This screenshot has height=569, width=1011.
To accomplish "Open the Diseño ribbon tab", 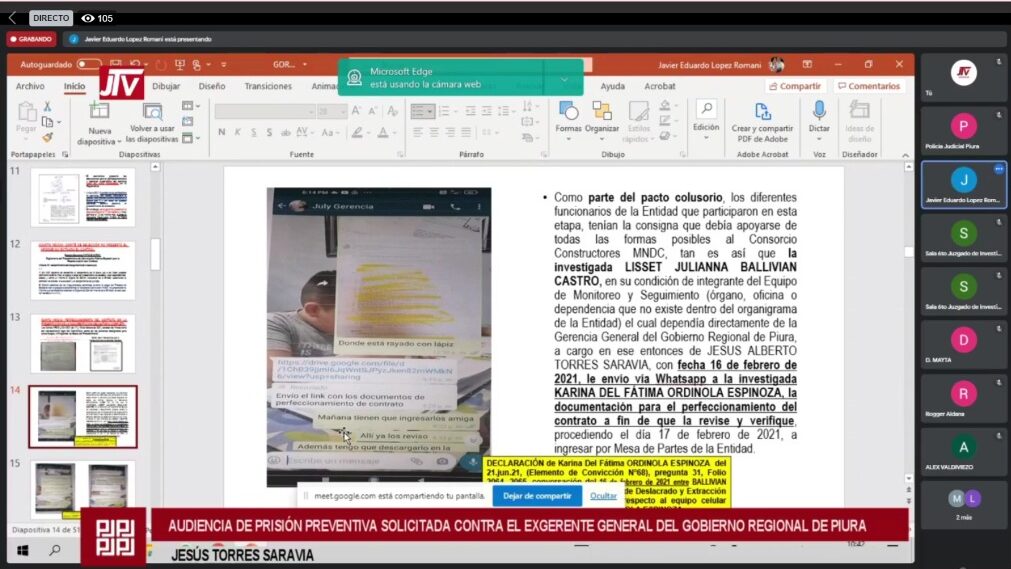I will click(x=212, y=87).
